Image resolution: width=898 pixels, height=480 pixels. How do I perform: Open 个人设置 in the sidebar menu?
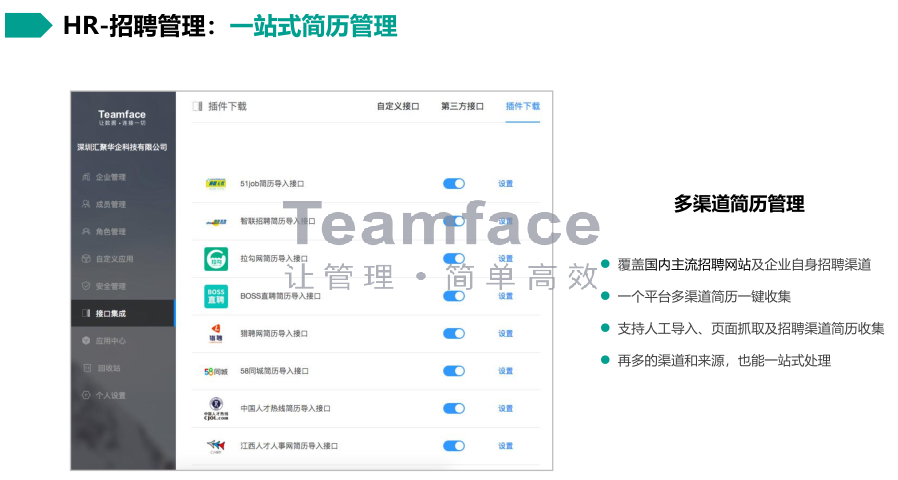point(111,395)
